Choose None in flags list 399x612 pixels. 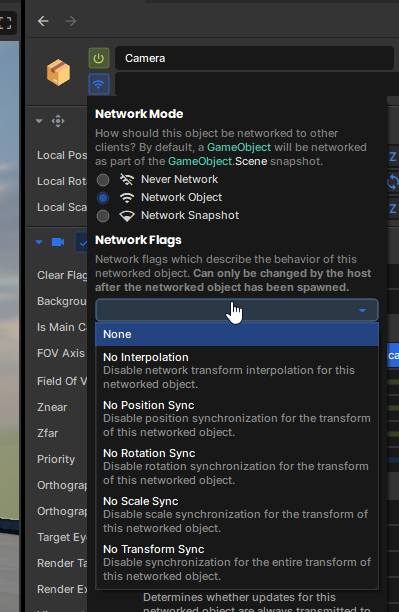point(237,334)
